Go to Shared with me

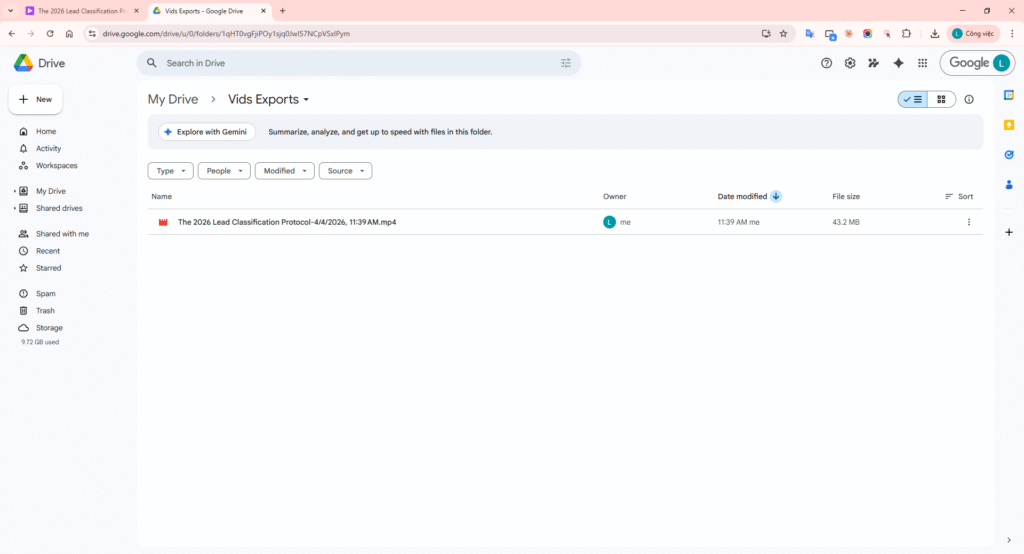tap(62, 234)
